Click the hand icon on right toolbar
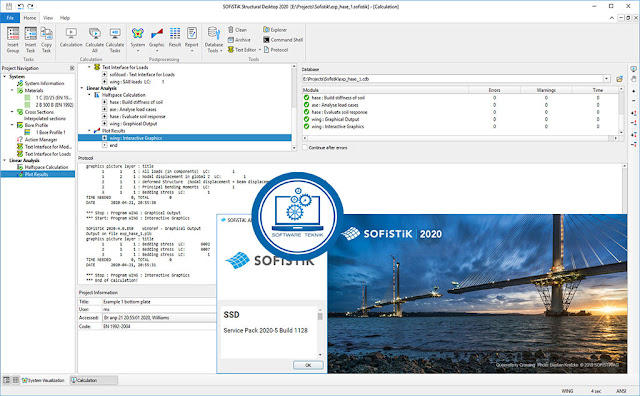Image resolution: width=640 pixels, height=396 pixels. pyautogui.click(x=633, y=78)
